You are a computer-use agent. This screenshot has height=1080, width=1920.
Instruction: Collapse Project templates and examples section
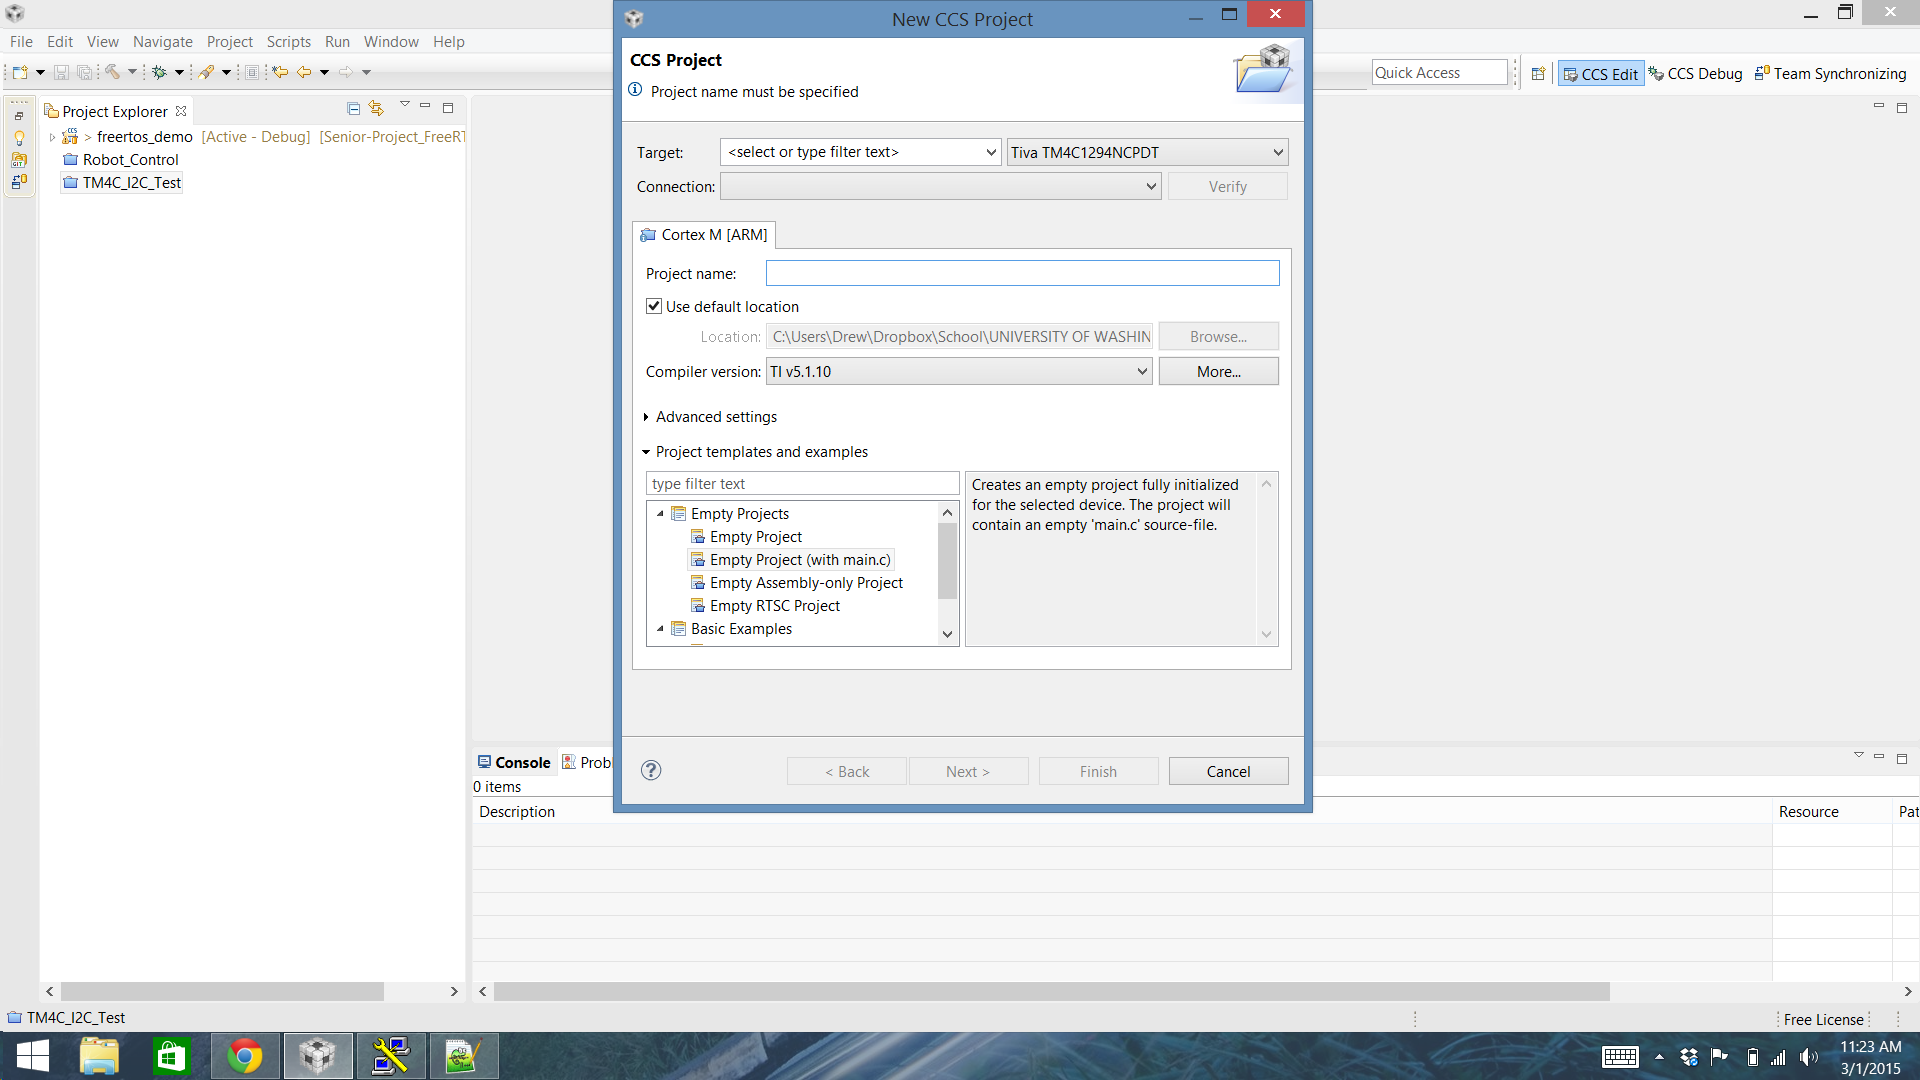coord(646,452)
